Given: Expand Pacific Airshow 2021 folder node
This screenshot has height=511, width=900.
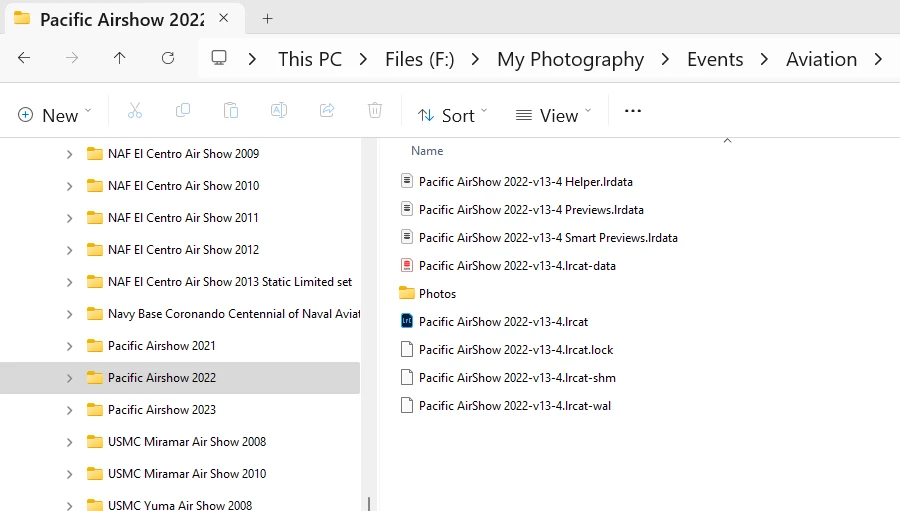Looking at the screenshot, I should click(x=69, y=347).
